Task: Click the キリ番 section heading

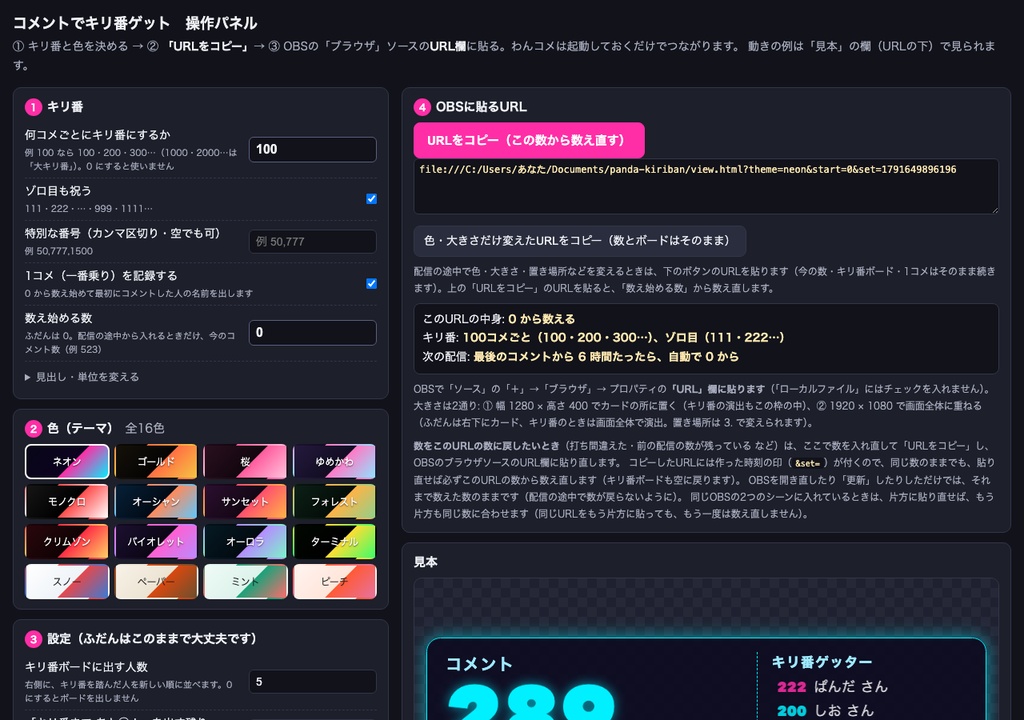Action: pos(65,106)
